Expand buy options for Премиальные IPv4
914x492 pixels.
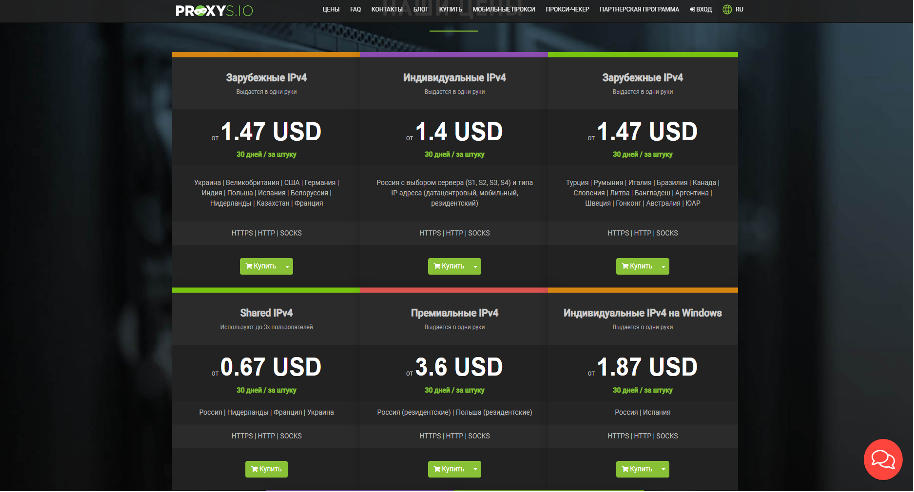476,469
